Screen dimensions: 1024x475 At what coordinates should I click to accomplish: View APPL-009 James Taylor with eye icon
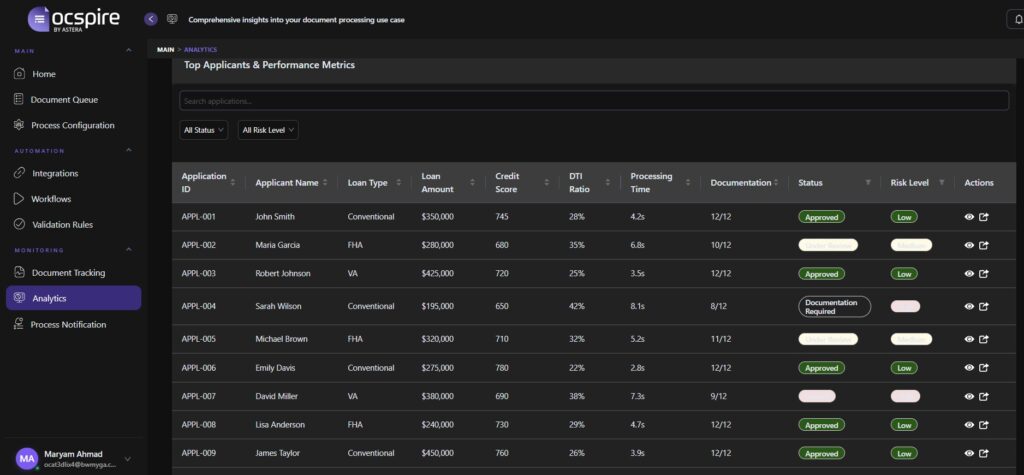pos(969,453)
